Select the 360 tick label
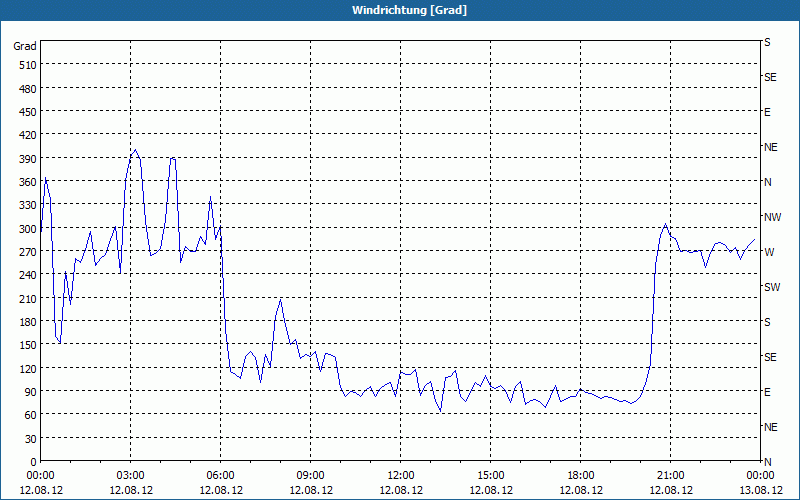The width and height of the screenshot is (800, 500). pyautogui.click(x=28, y=182)
